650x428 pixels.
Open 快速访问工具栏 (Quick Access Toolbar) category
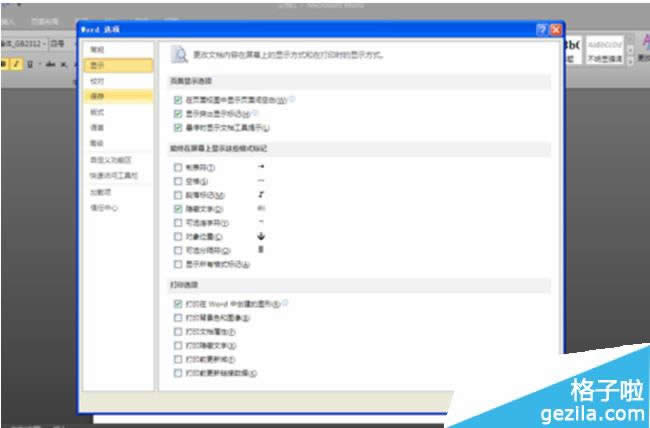coord(118,175)
